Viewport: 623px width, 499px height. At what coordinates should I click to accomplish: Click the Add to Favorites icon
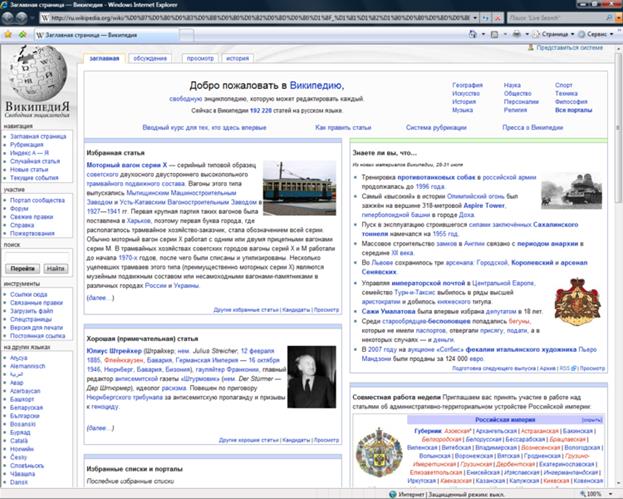pos(23,34)
